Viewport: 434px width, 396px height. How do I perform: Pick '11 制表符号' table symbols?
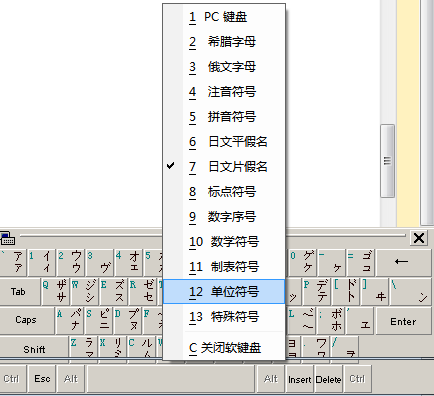pyautogui.click(x=224, y=267)
